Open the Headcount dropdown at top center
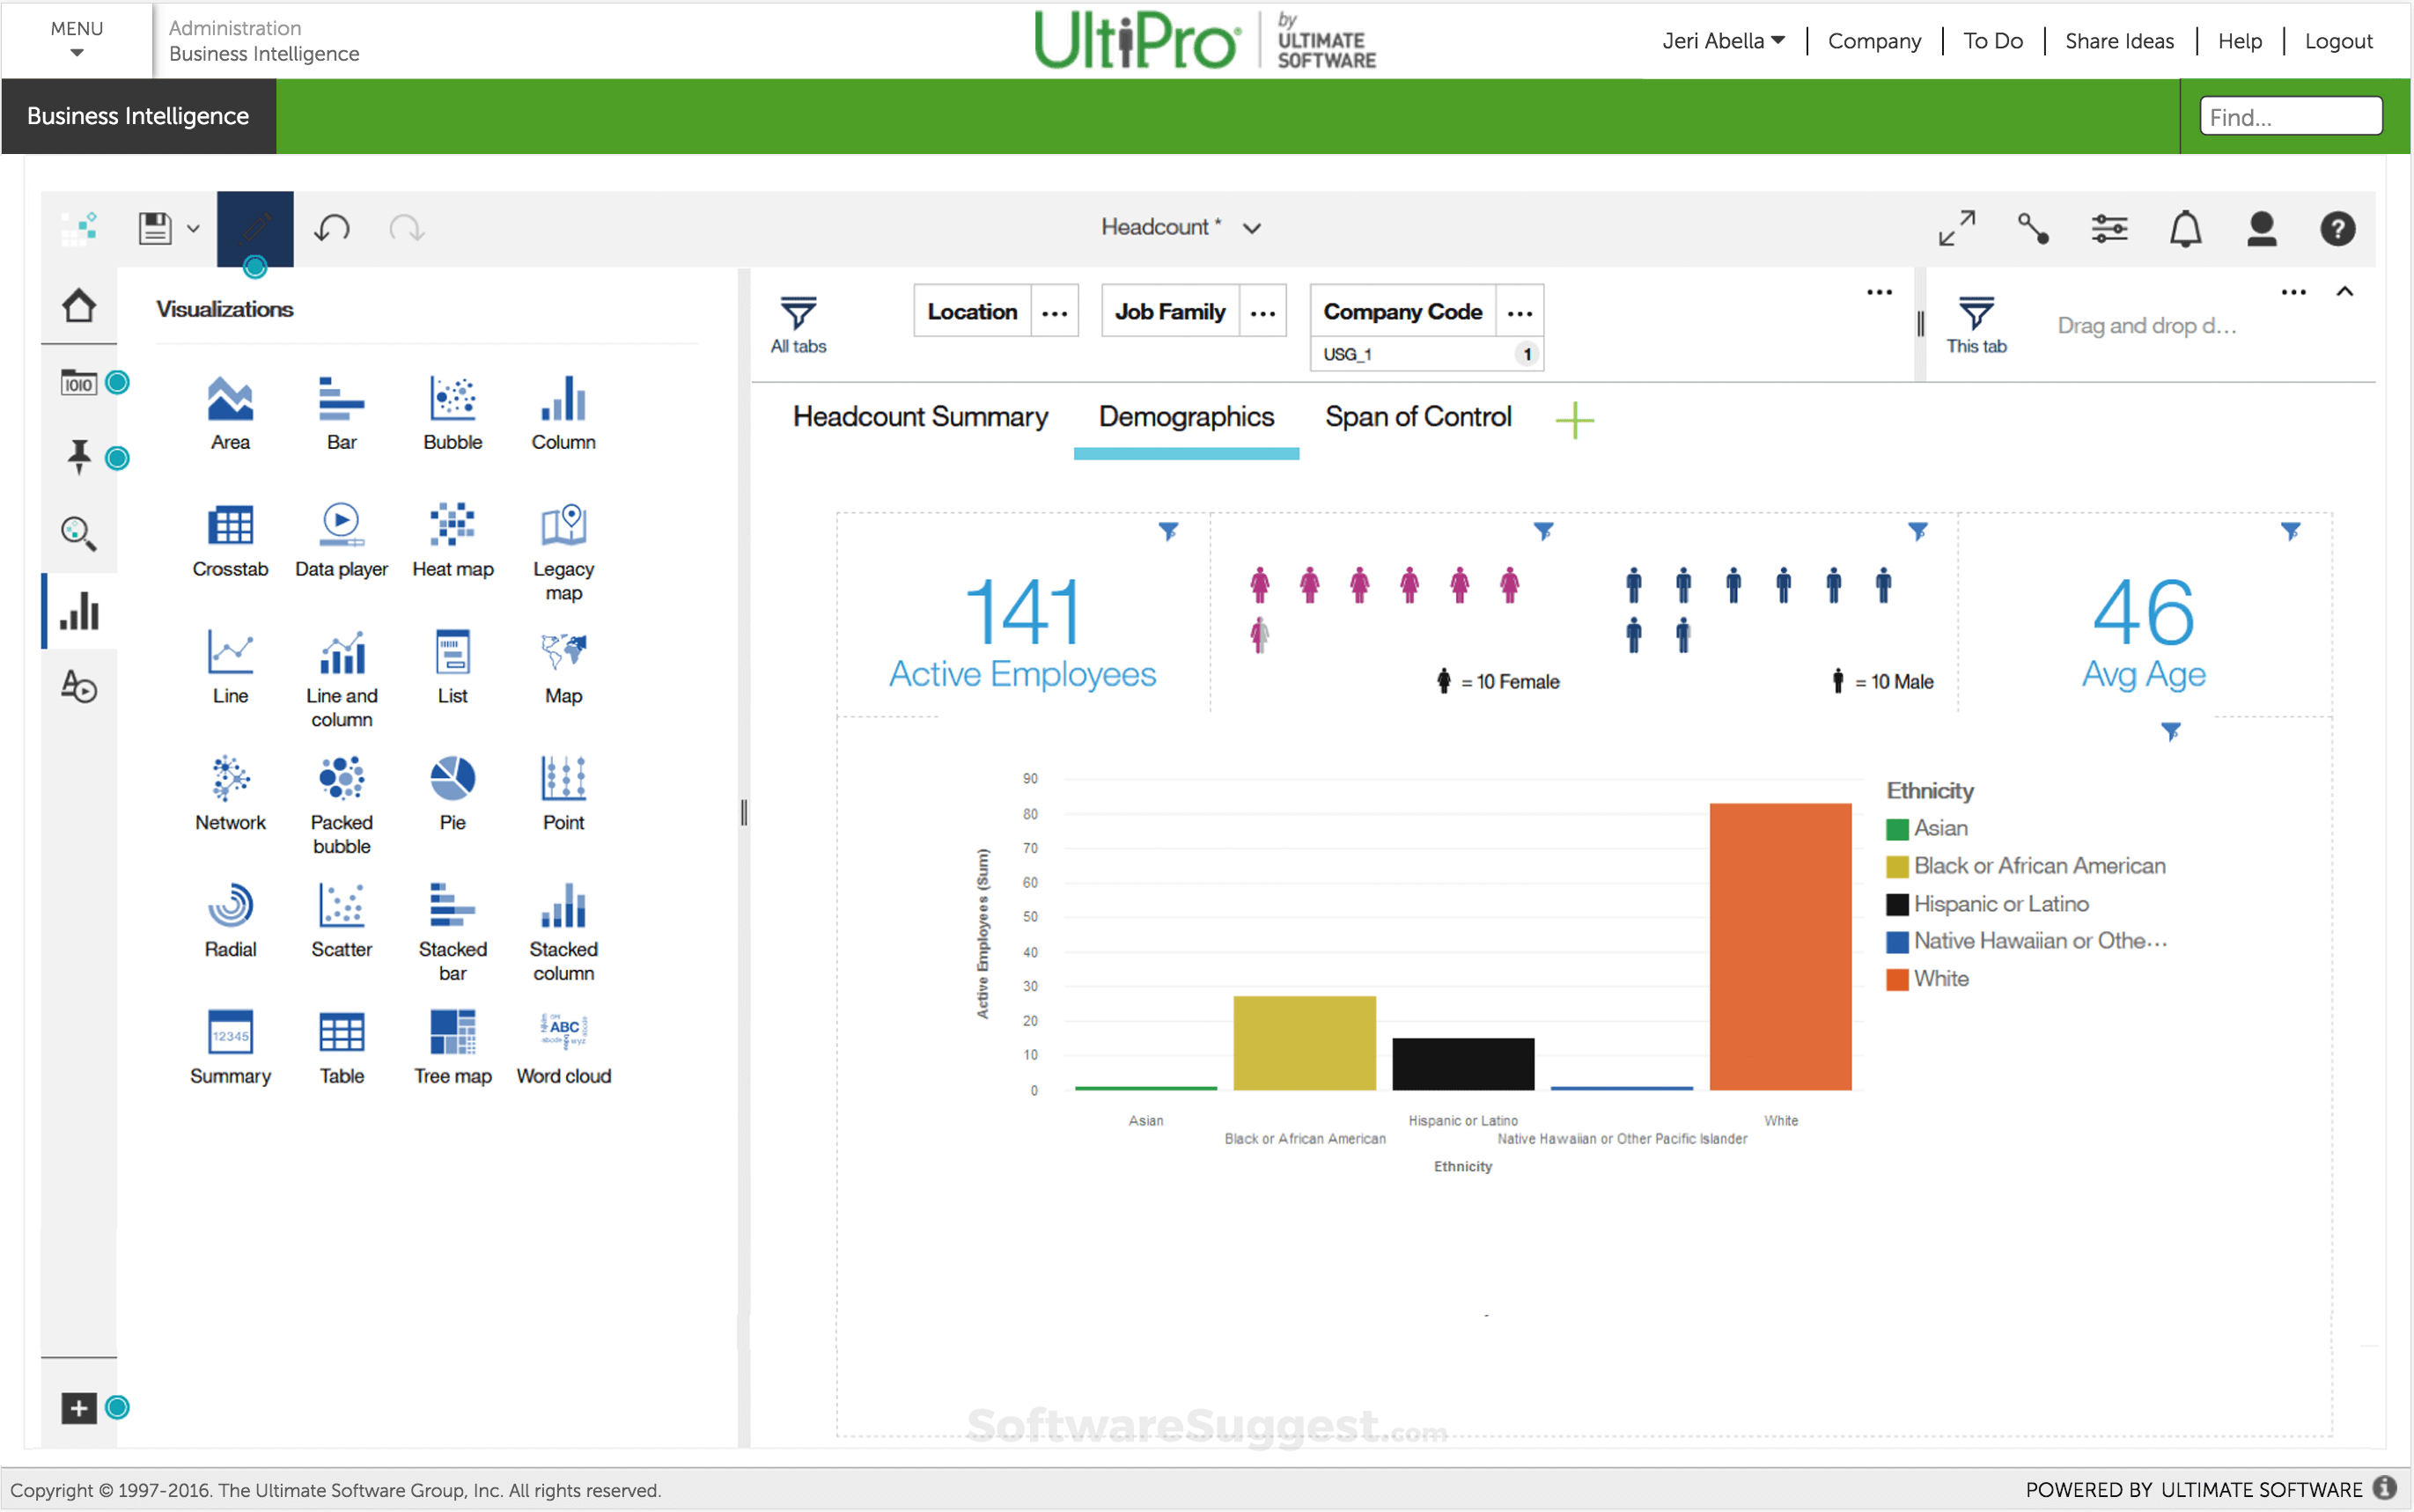 pos(1253,227)
